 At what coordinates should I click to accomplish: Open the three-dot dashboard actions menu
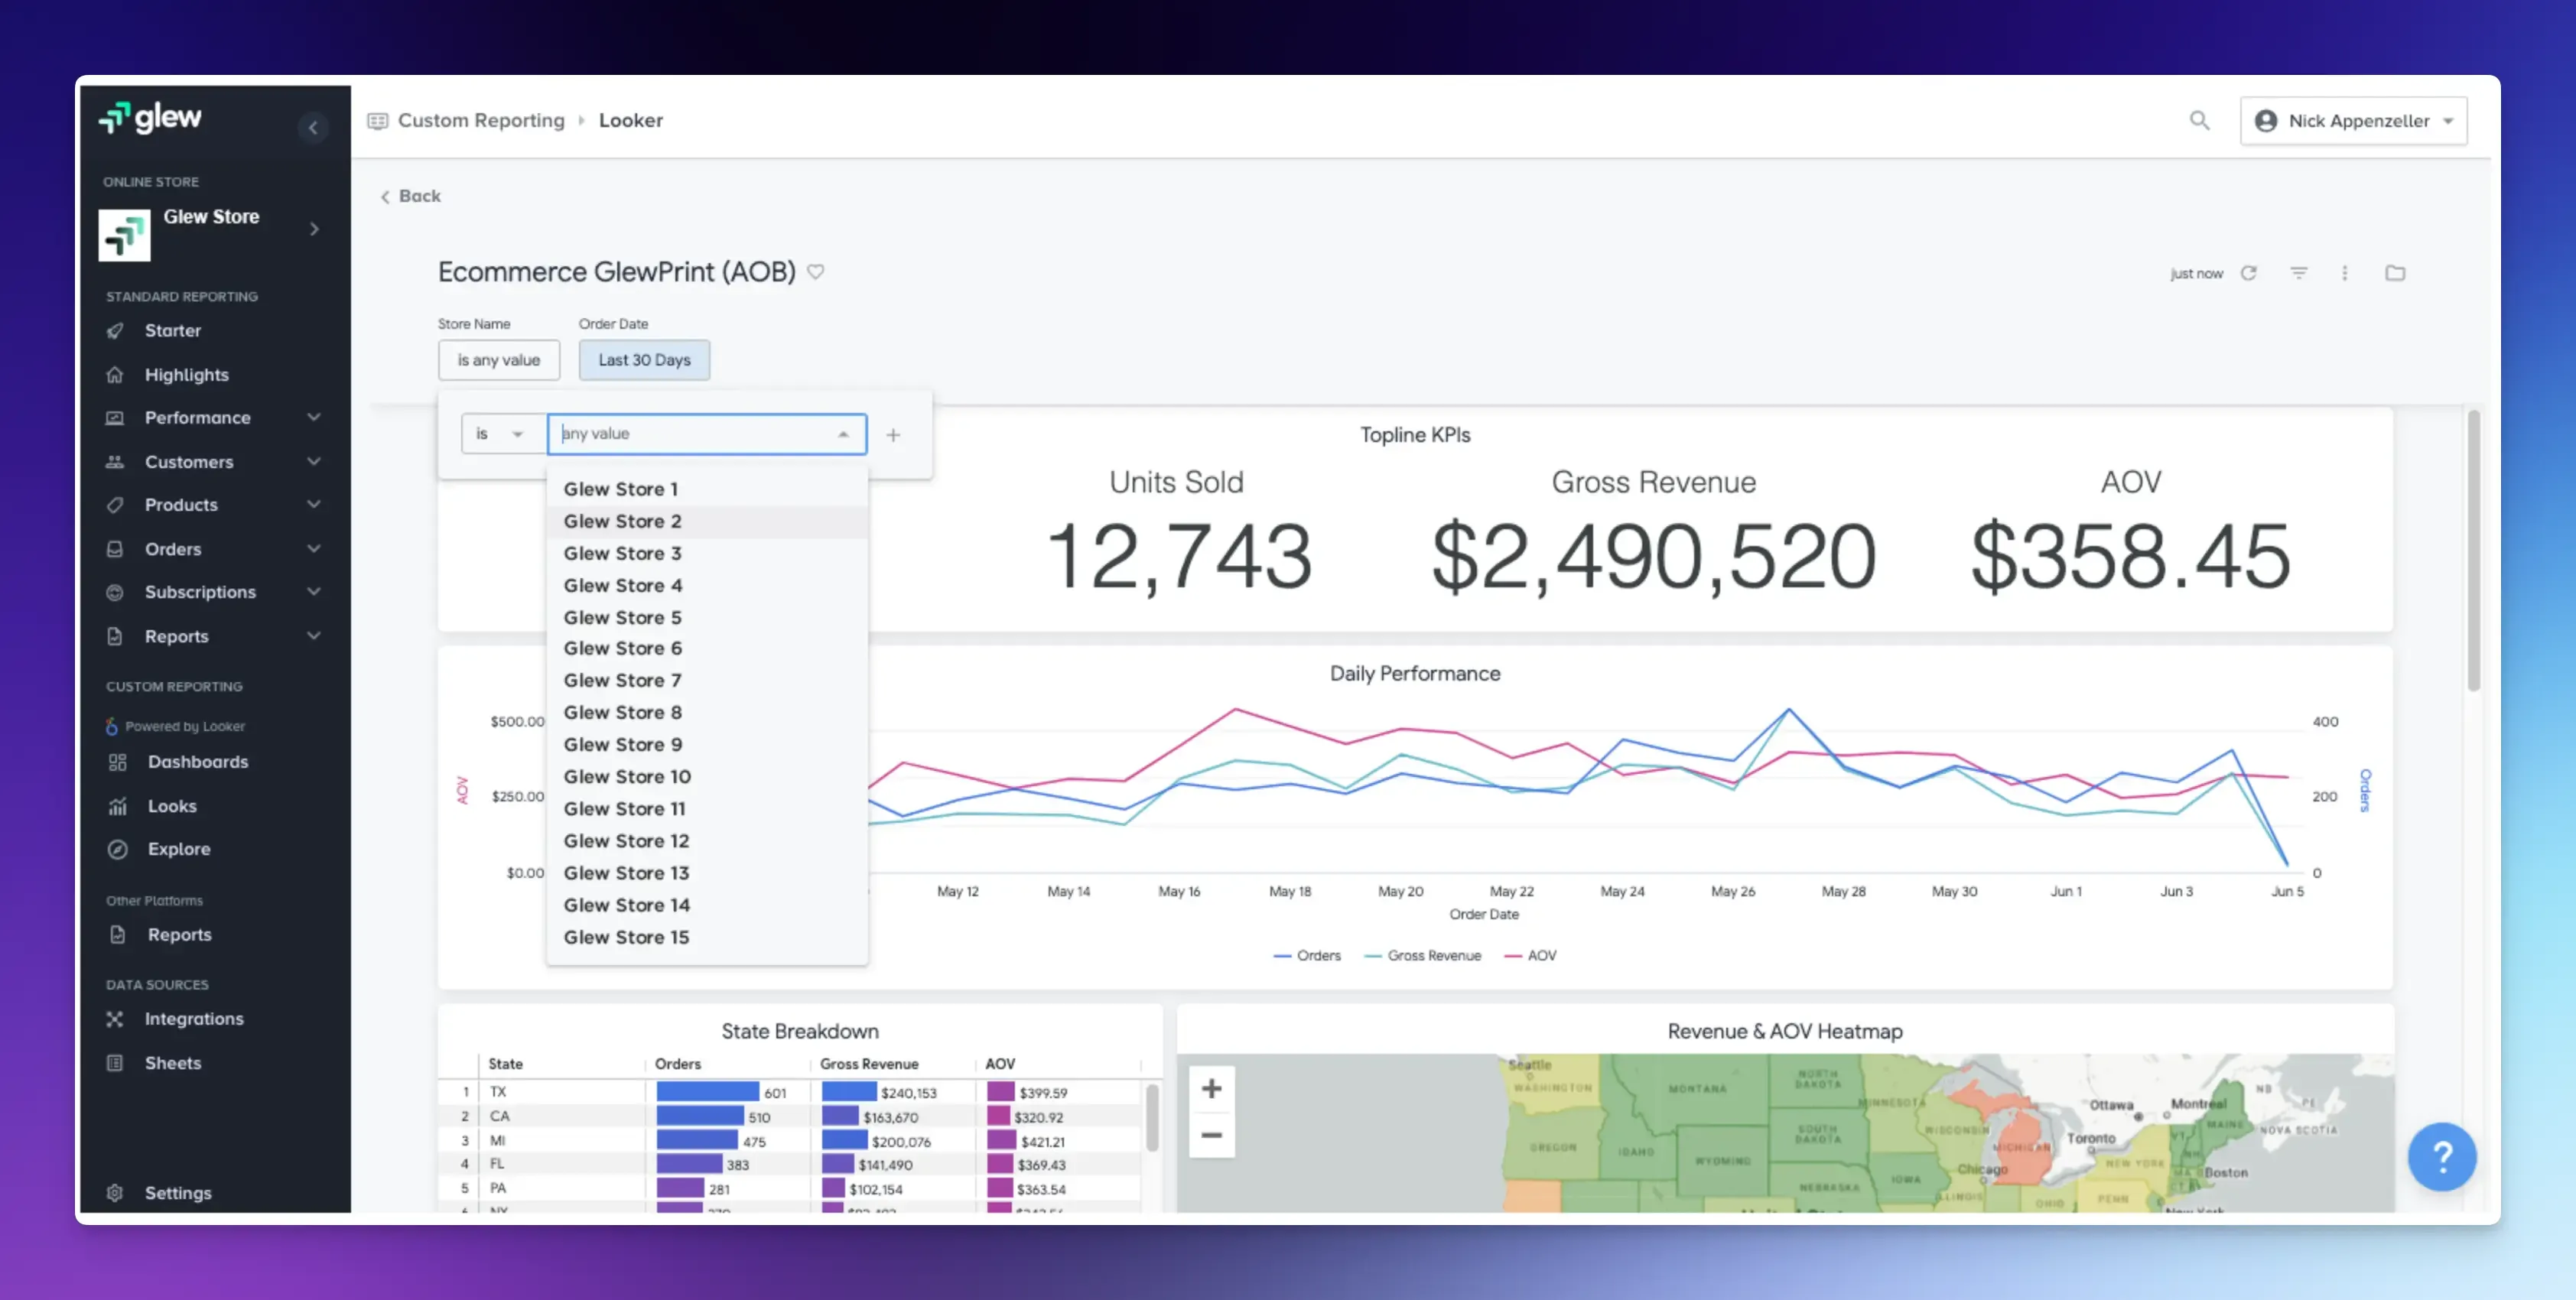click(2345, 273)
